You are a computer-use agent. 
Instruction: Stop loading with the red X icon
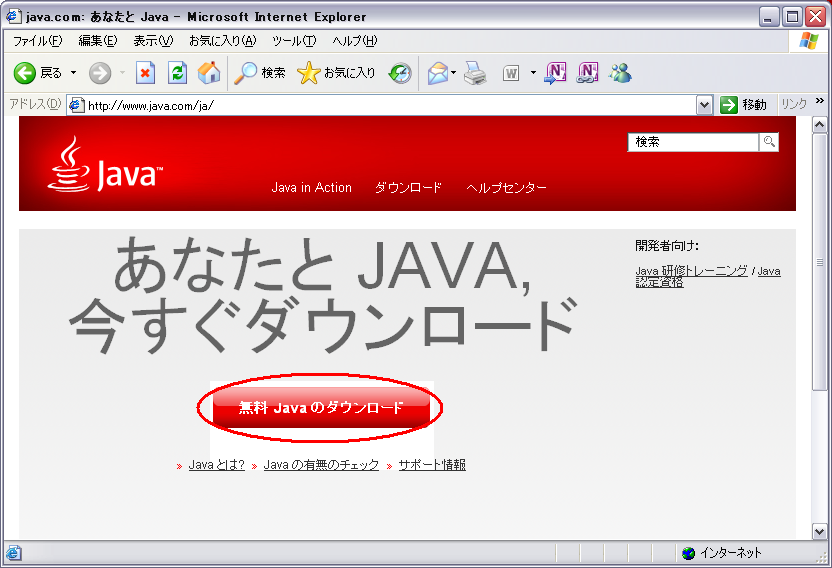(x=145, y=73)
